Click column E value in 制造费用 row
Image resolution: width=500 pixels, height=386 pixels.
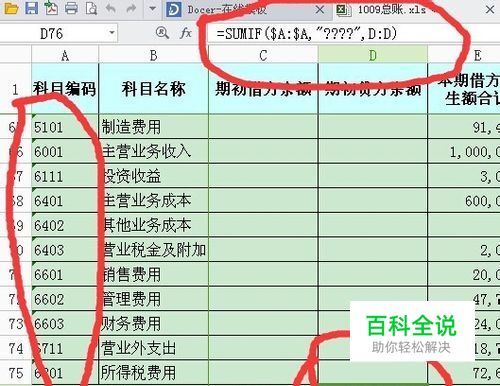click(x=464, y=127)
